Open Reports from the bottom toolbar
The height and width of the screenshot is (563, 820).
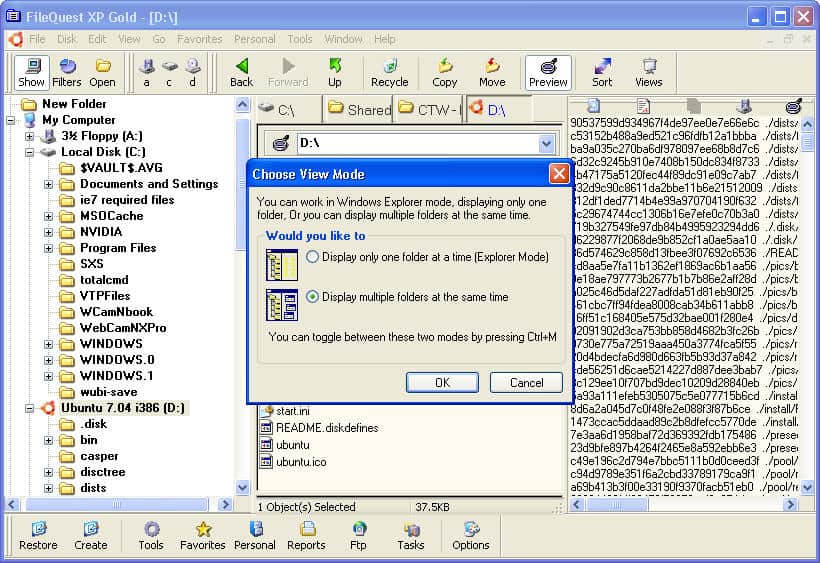(306, 535)
